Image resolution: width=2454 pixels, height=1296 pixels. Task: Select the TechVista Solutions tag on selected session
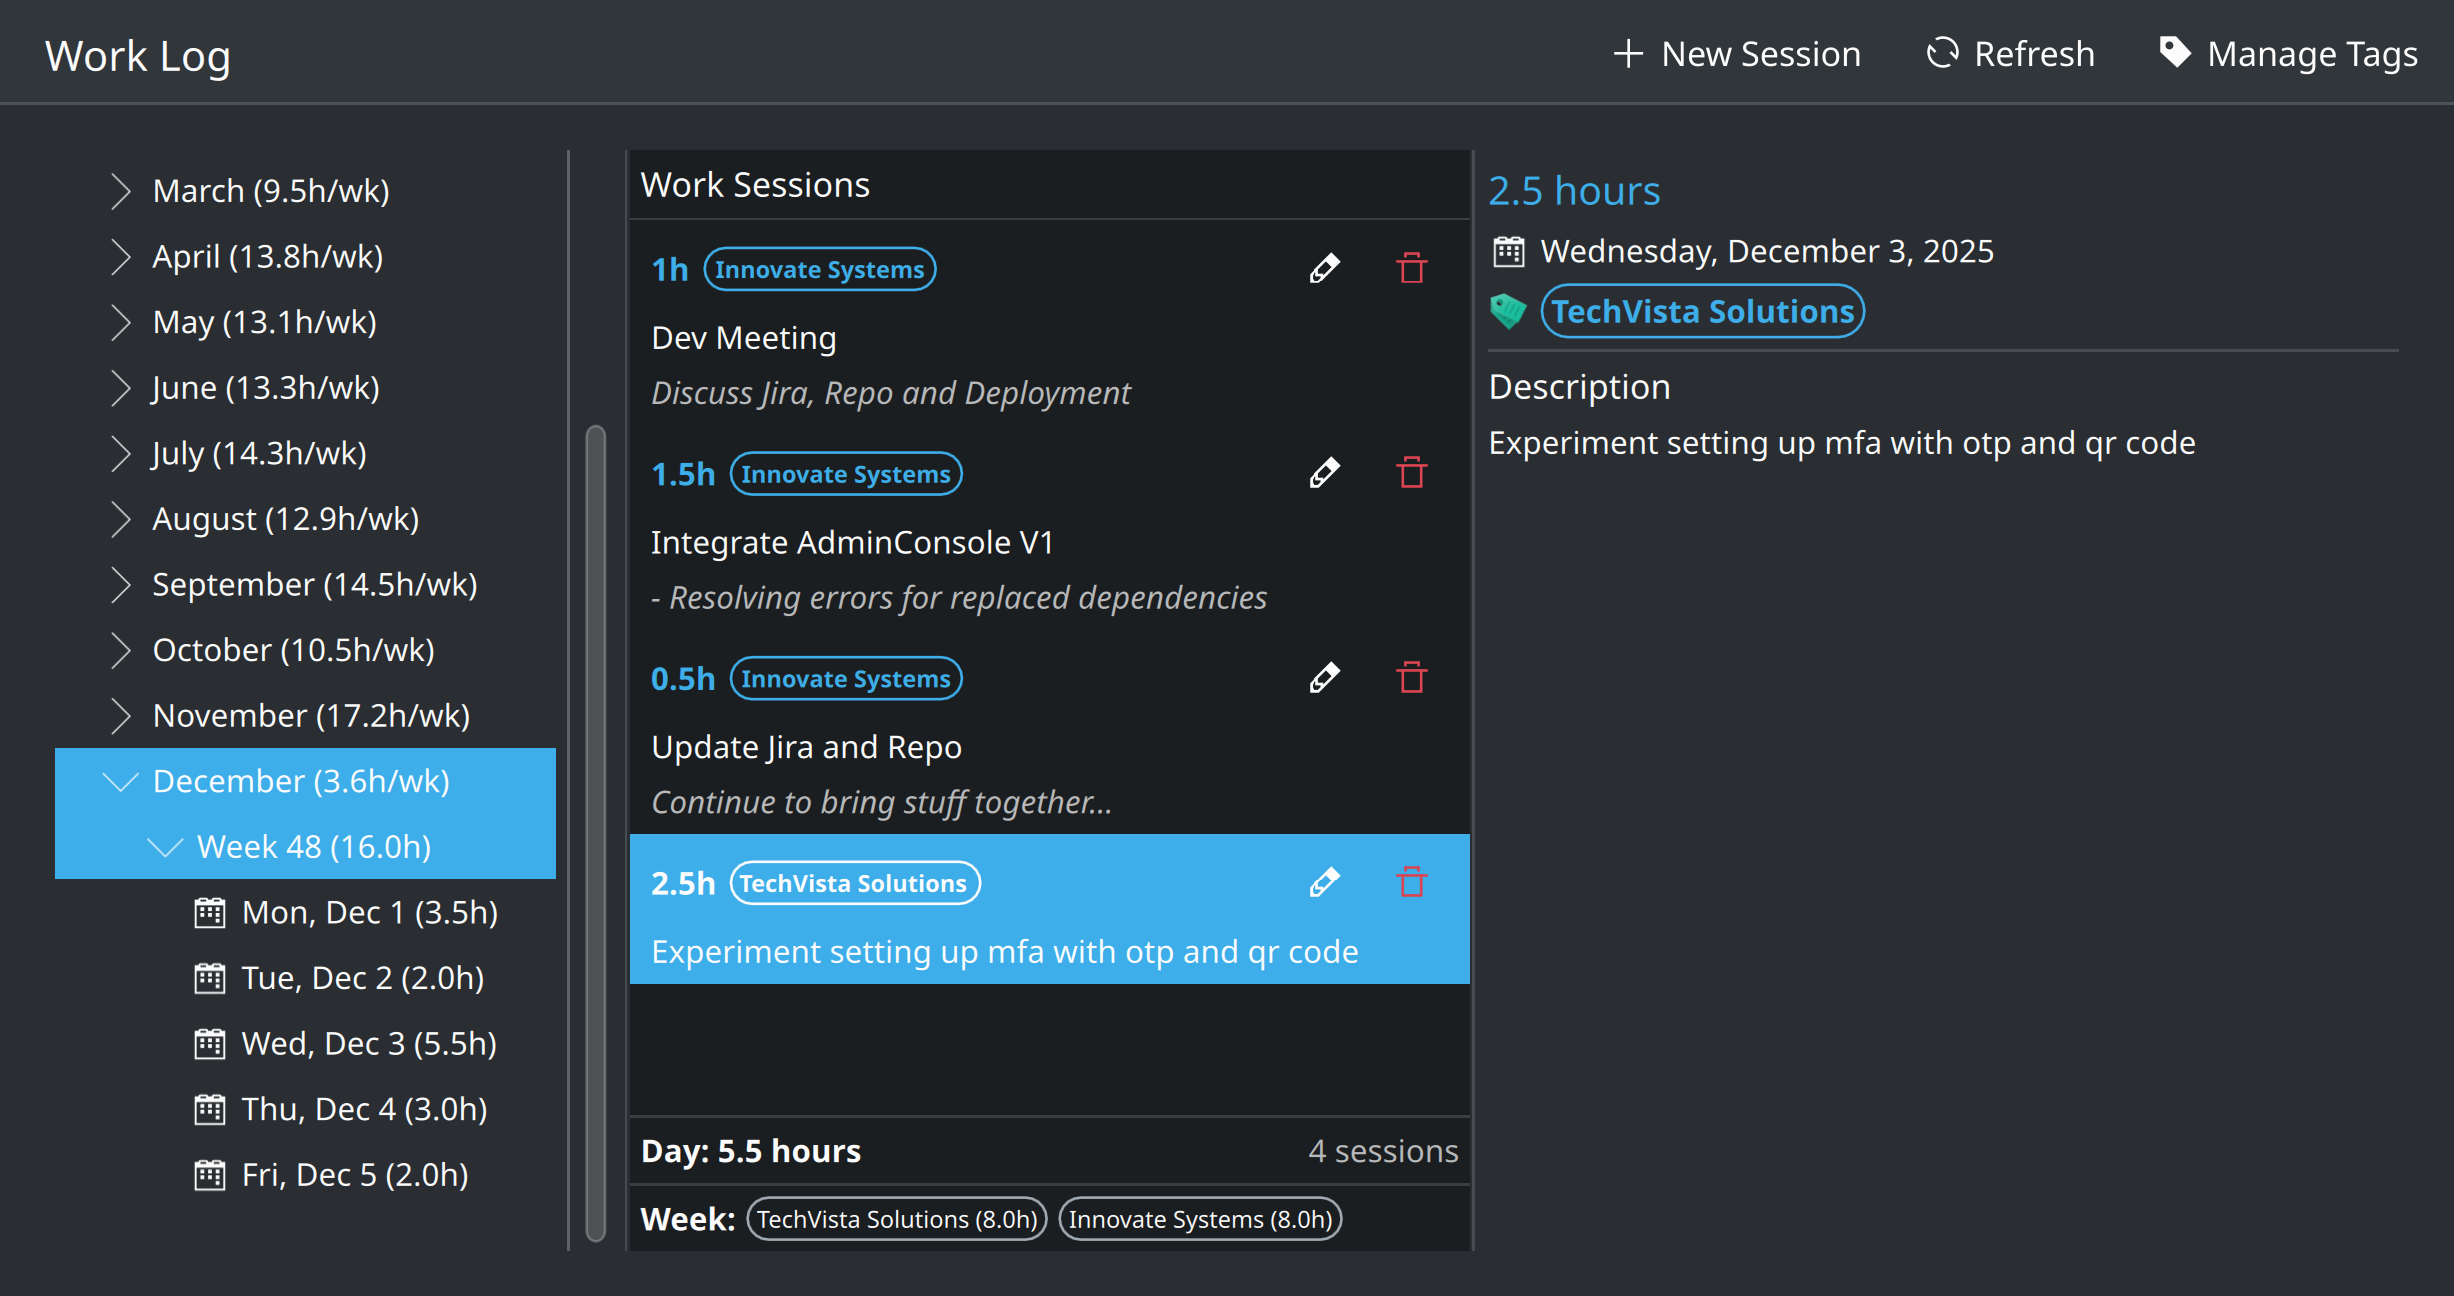click(854, 882)
